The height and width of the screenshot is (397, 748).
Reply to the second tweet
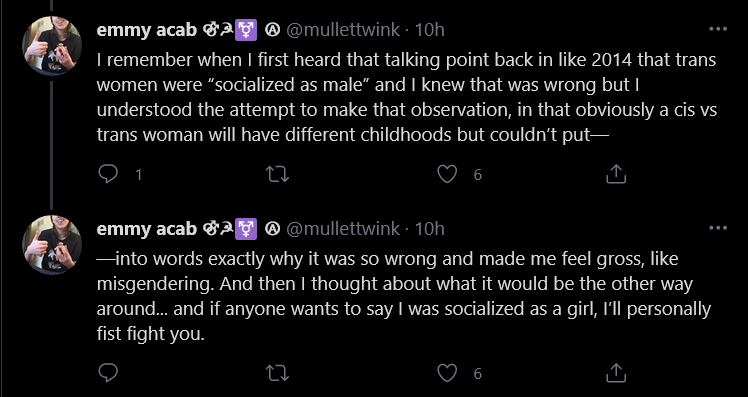tap(108, 373)
